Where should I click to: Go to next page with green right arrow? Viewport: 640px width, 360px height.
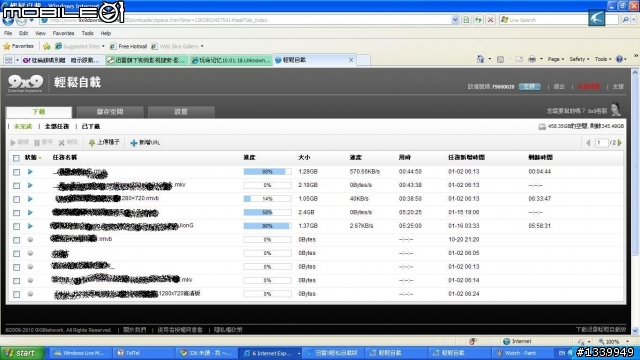tap(620, 142)
